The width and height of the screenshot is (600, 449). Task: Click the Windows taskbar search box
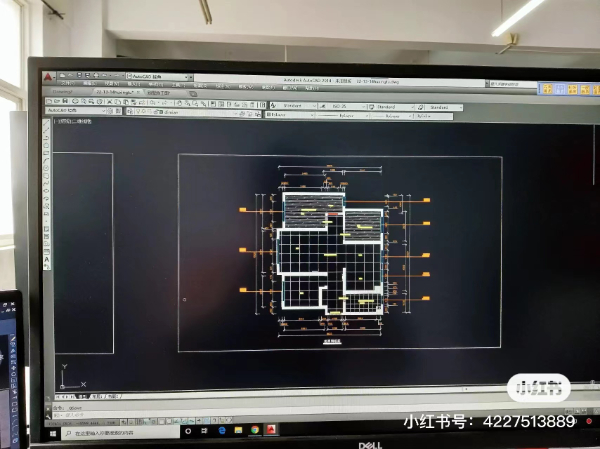coord(121,433)
